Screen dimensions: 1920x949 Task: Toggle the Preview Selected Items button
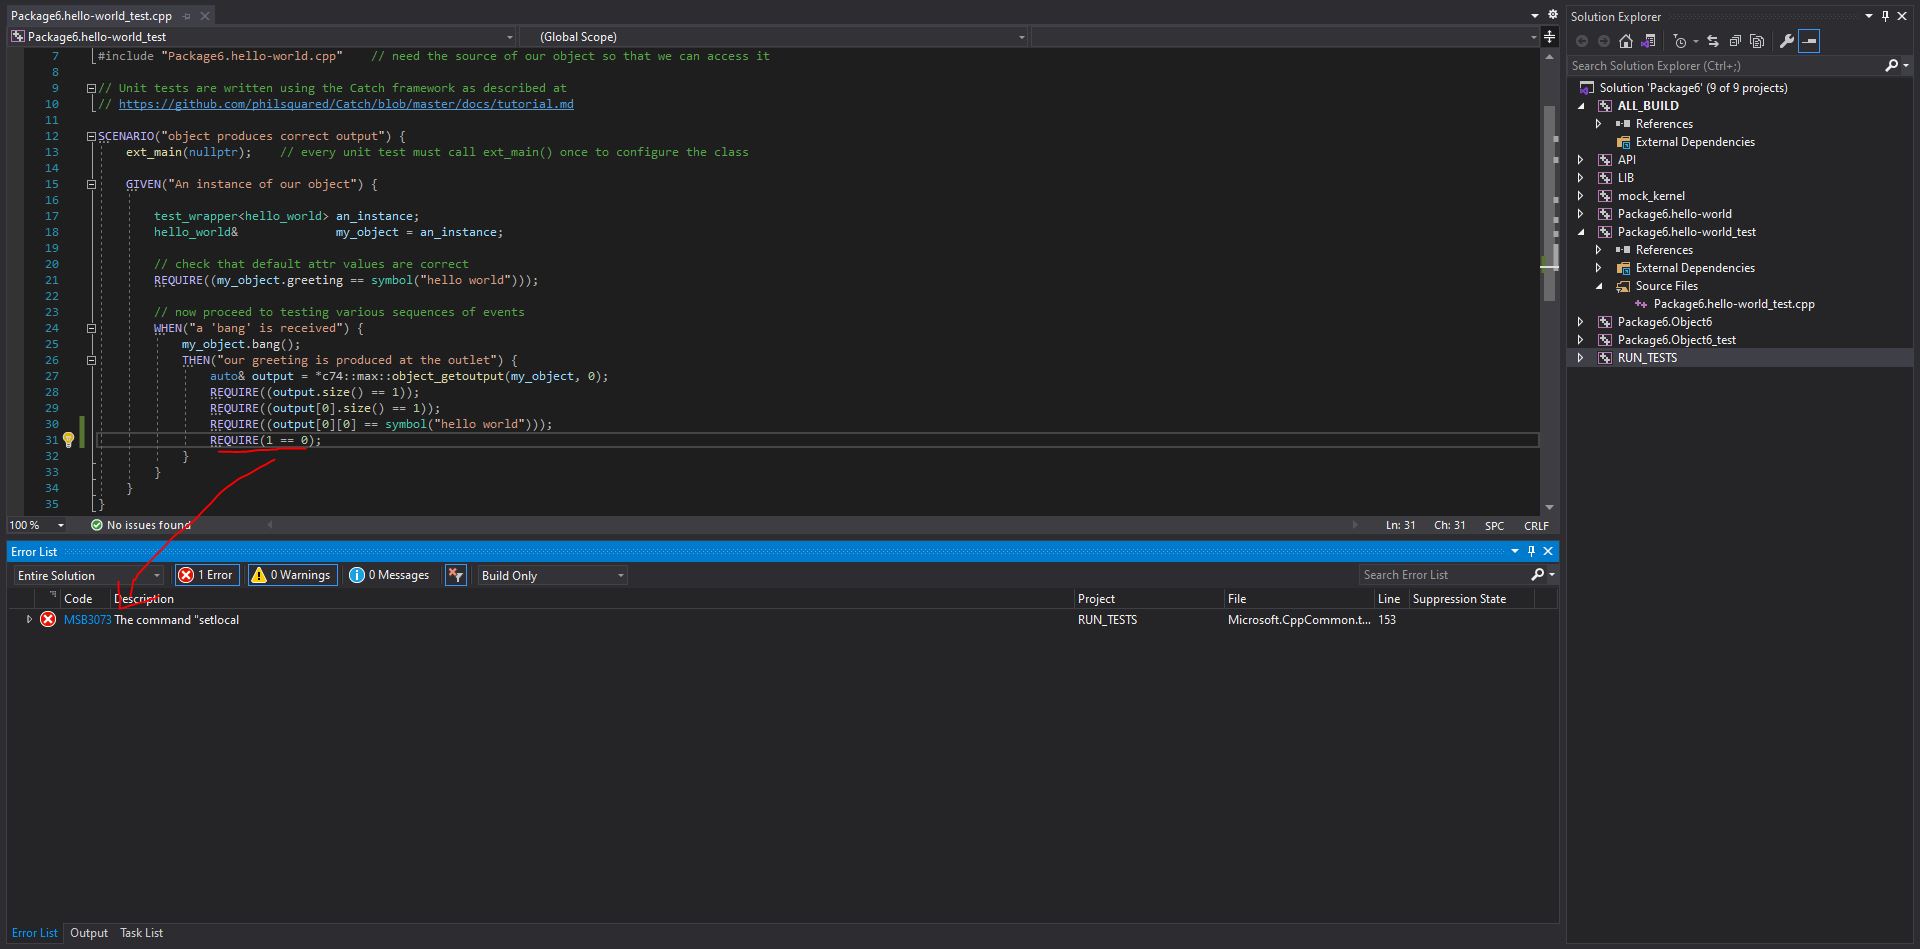tap(1809, 41)
